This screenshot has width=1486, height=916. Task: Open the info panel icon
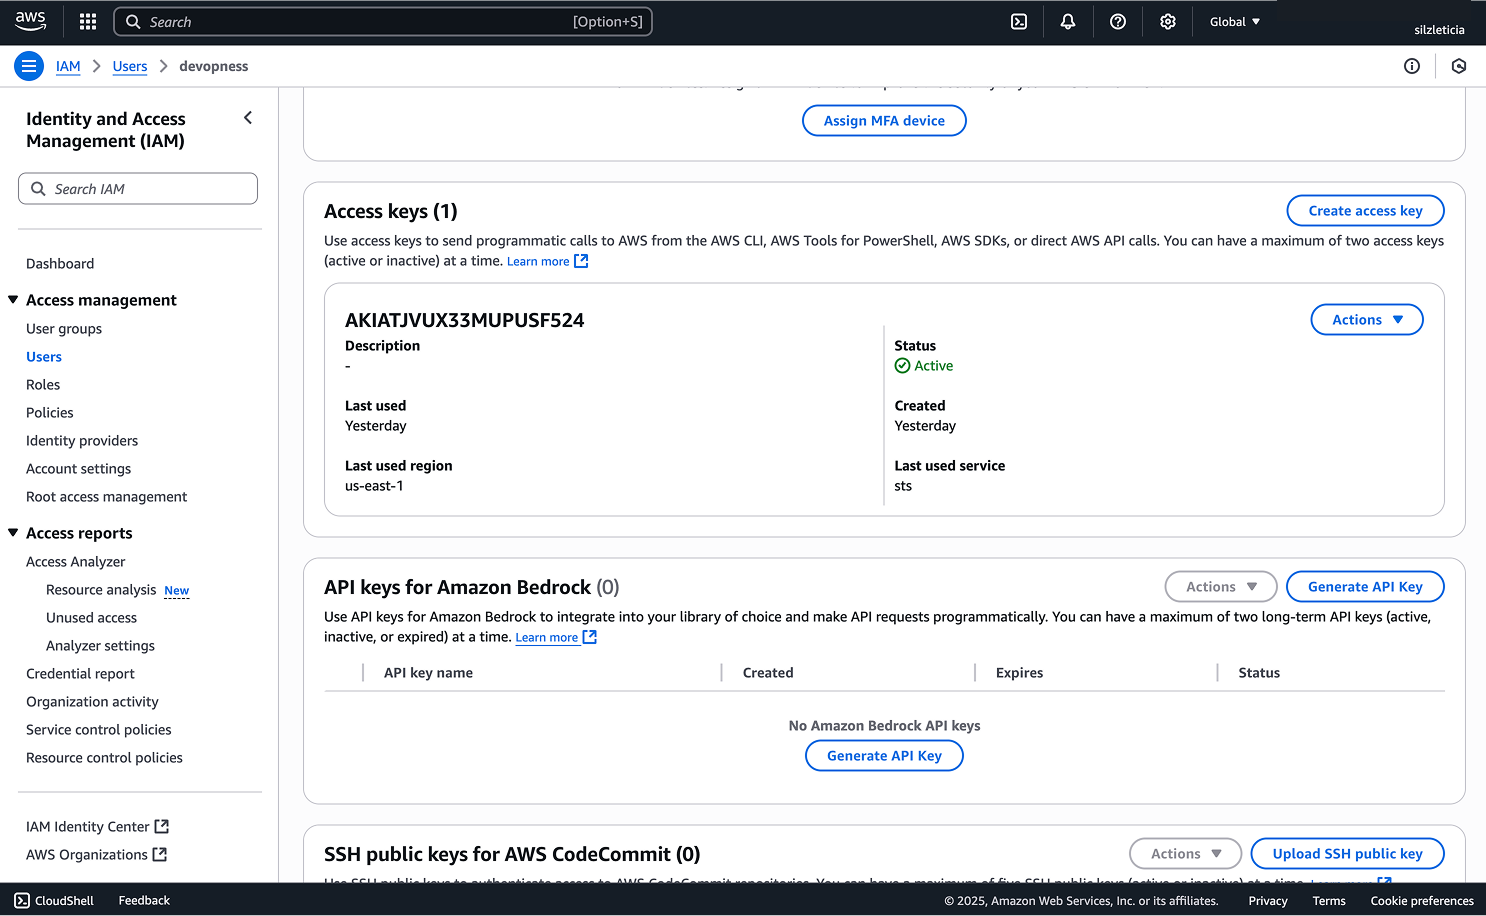[x=1412, y=66]
